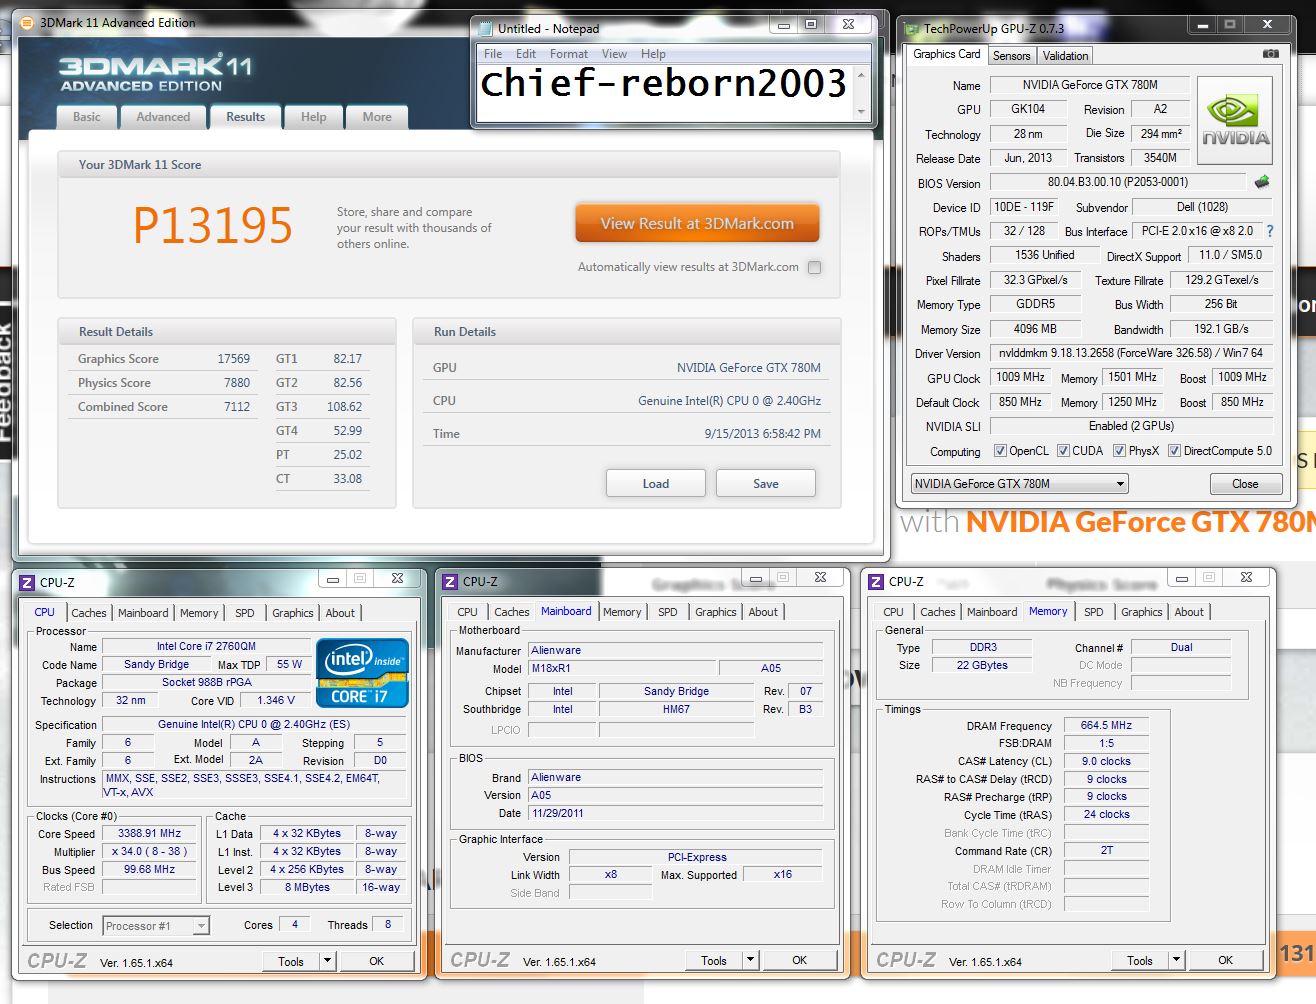Click OK in Mainboard CPU-Z window
This screenshot has width=1316, height=1004.
pyautogui.click(x=800, y=960)
